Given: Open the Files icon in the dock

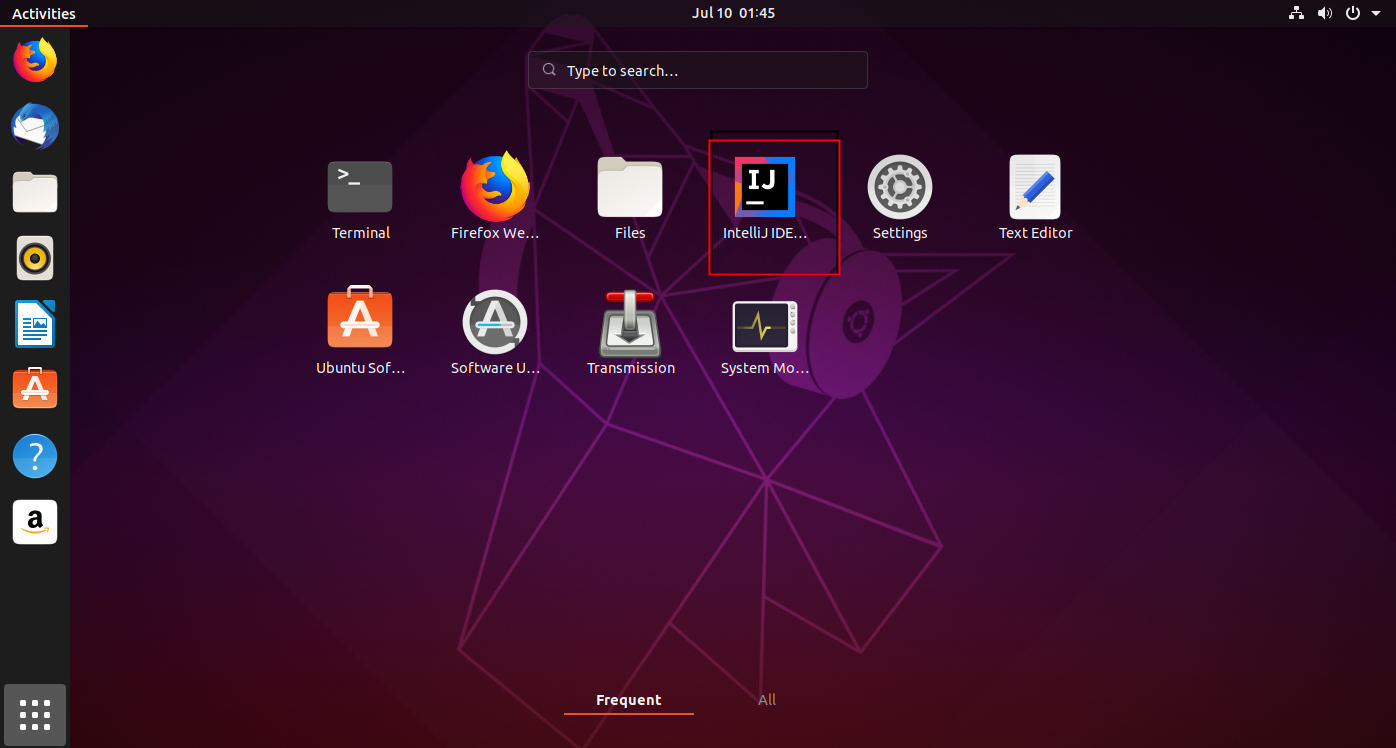Looking at the screenshot, I should pyautogui.click(x=35, y=192).
